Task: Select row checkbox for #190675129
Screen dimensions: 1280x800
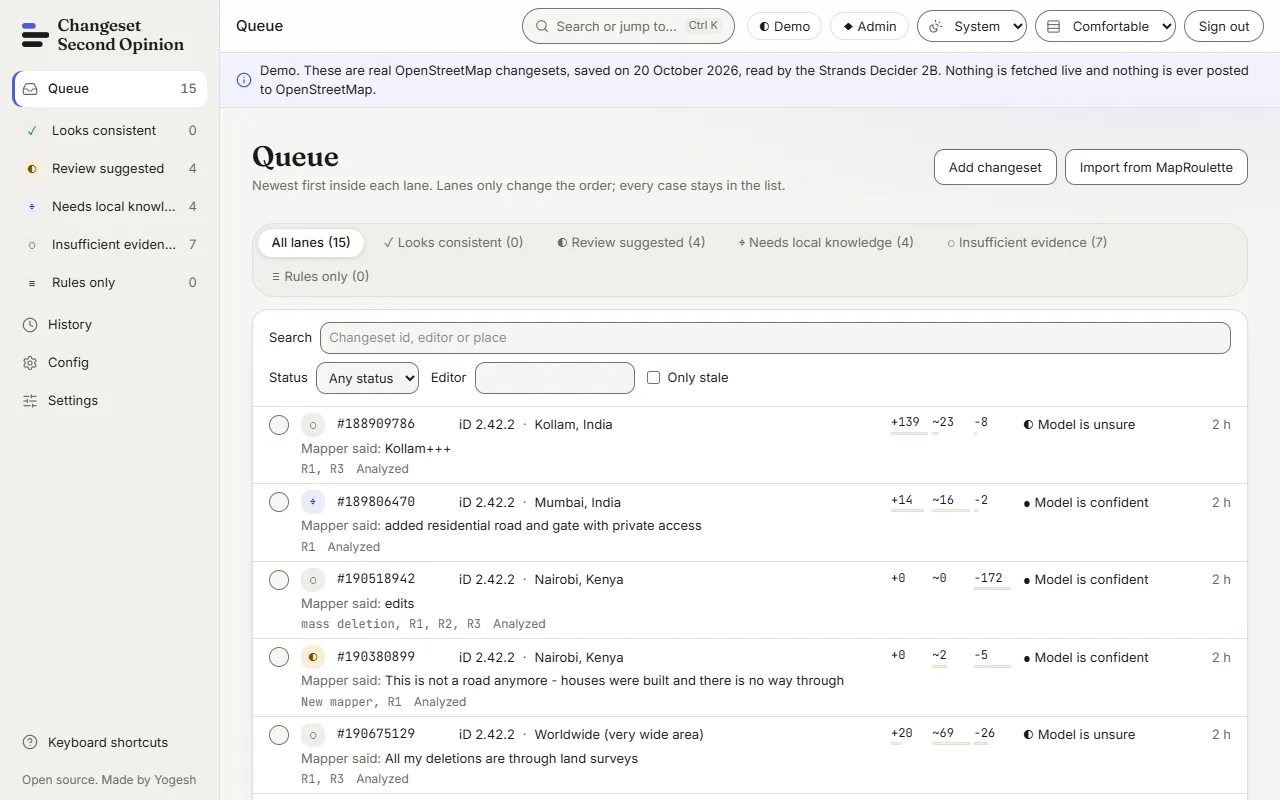Action: (279, 735)
